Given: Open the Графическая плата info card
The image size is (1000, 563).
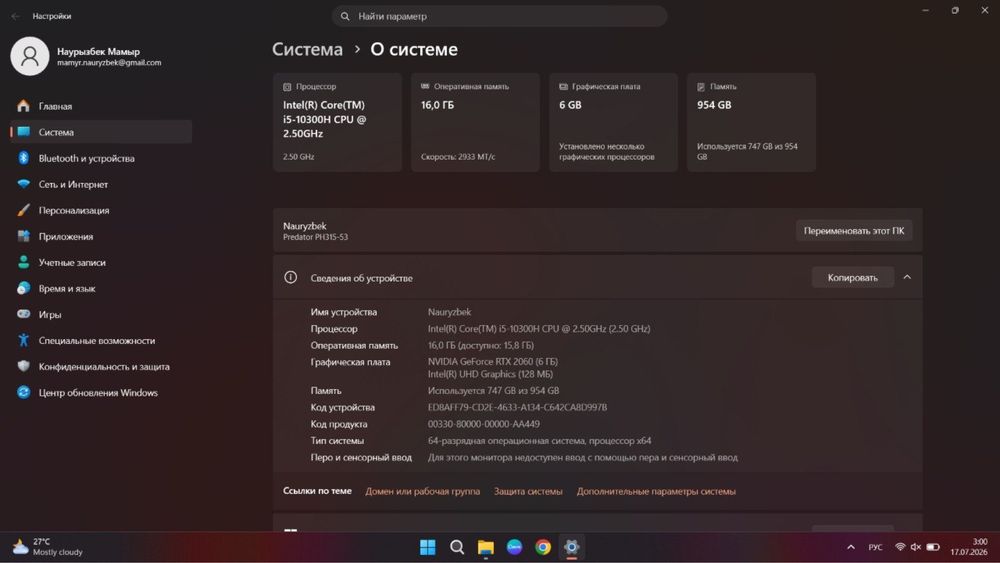Looking at the screenshot, I should tap(613, 122).
